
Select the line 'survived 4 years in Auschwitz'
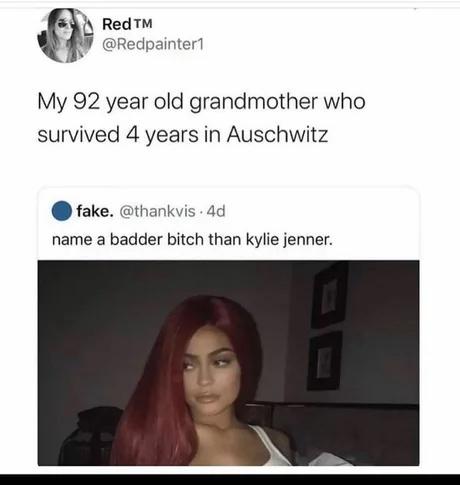coord(183,135)
